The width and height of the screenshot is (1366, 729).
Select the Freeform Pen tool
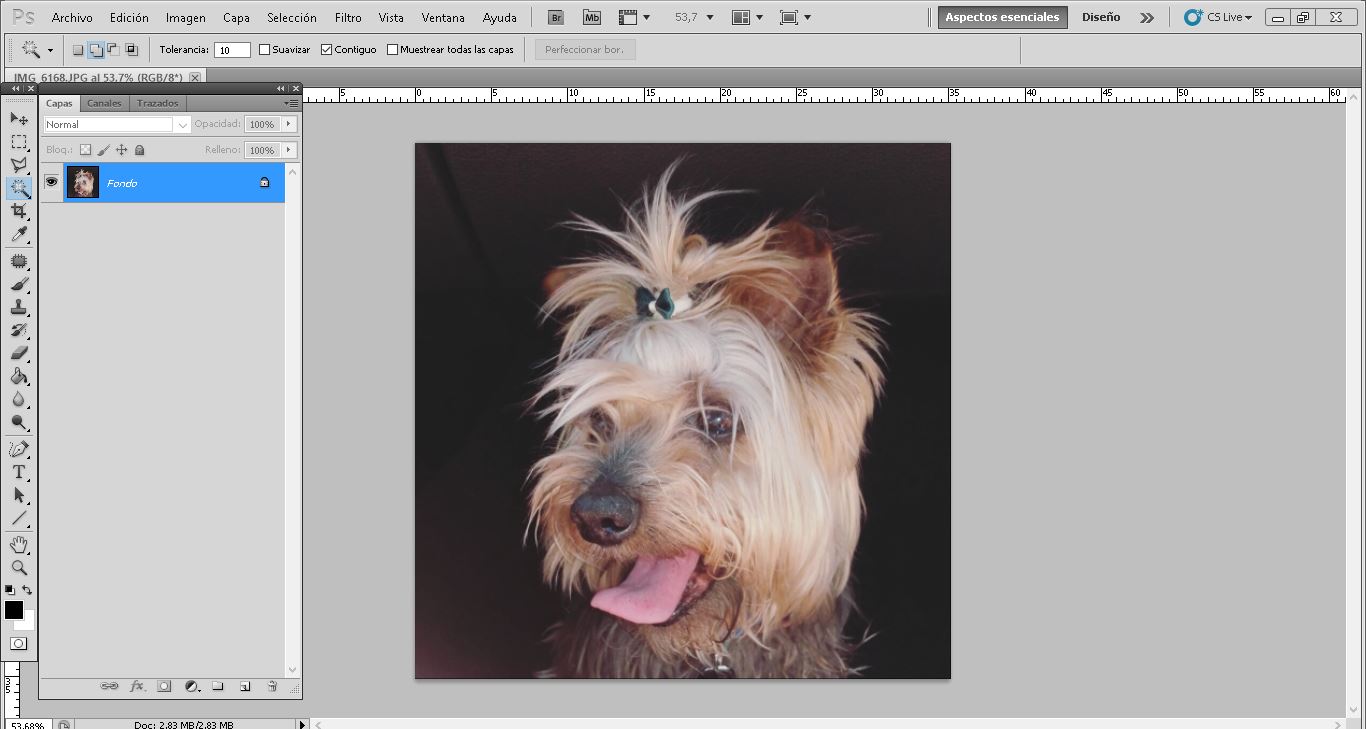pos(19,449)
